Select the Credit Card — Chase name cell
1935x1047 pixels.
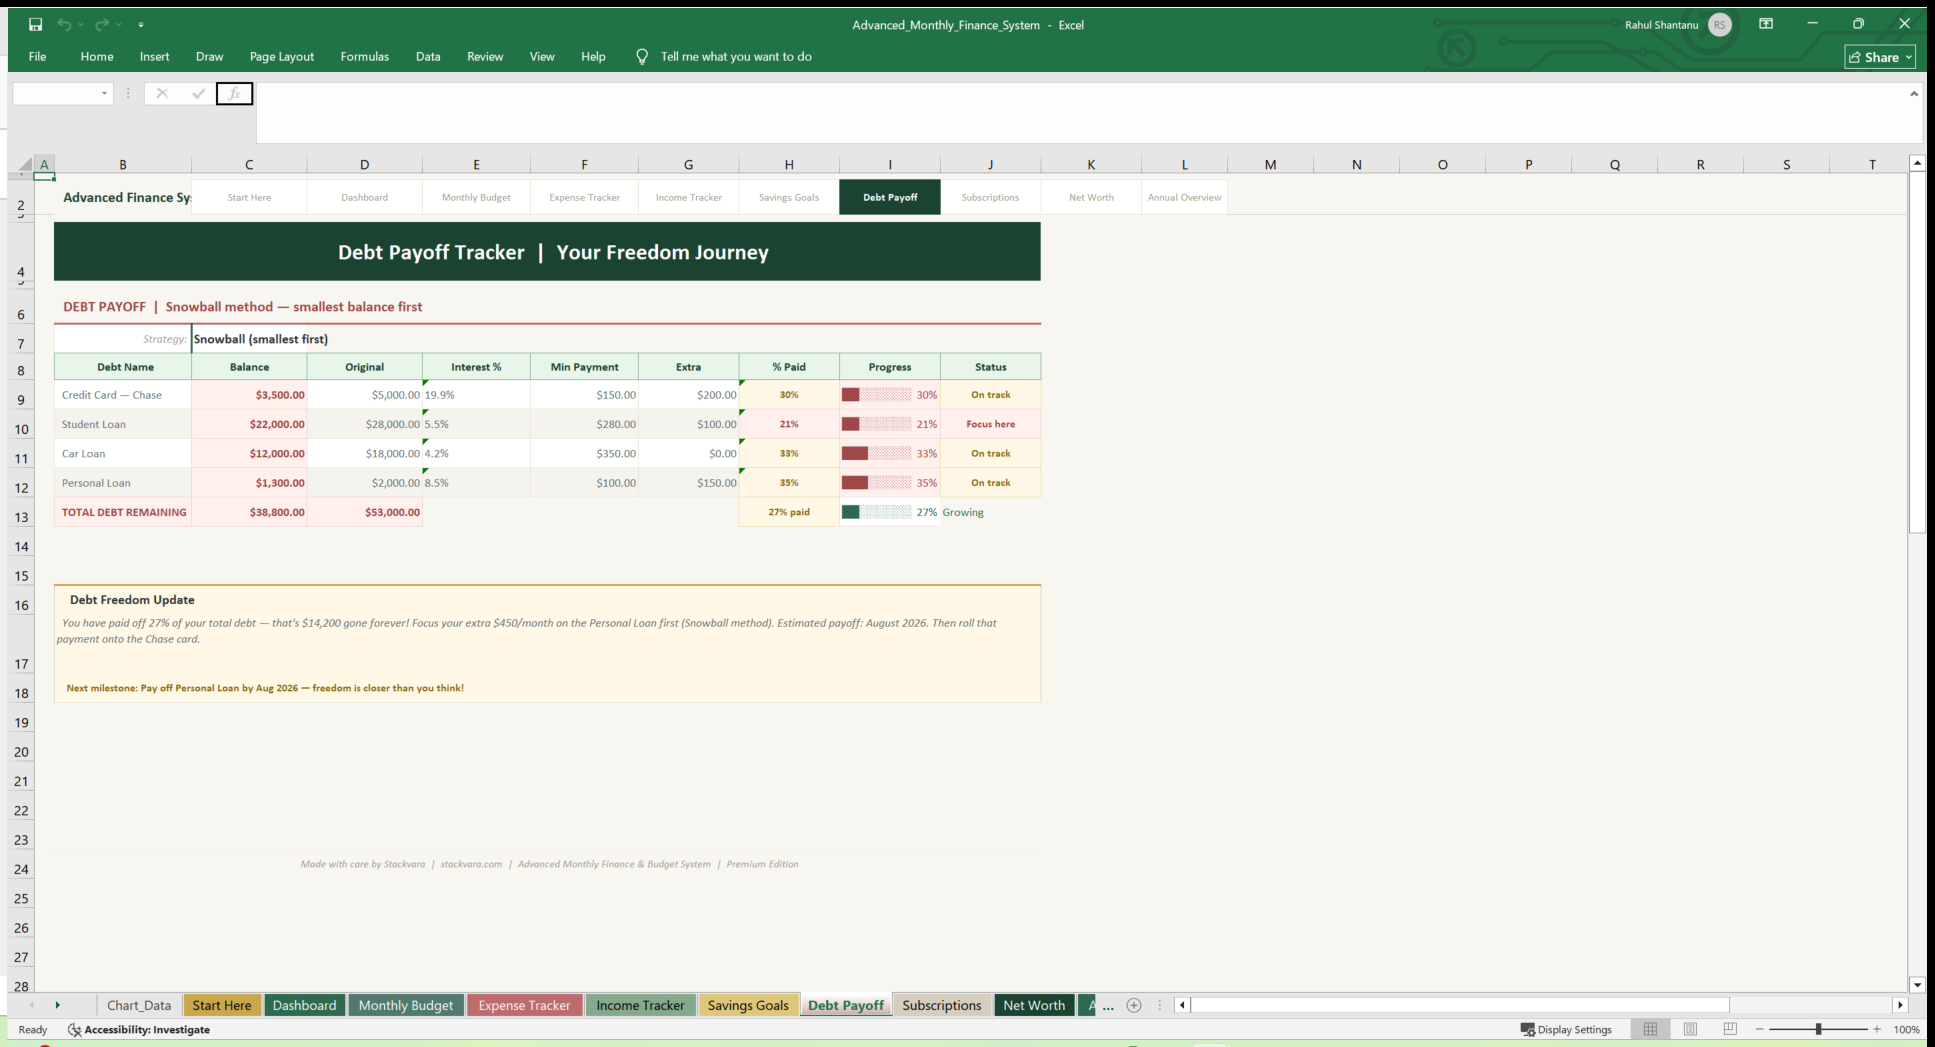pos(123,395)
